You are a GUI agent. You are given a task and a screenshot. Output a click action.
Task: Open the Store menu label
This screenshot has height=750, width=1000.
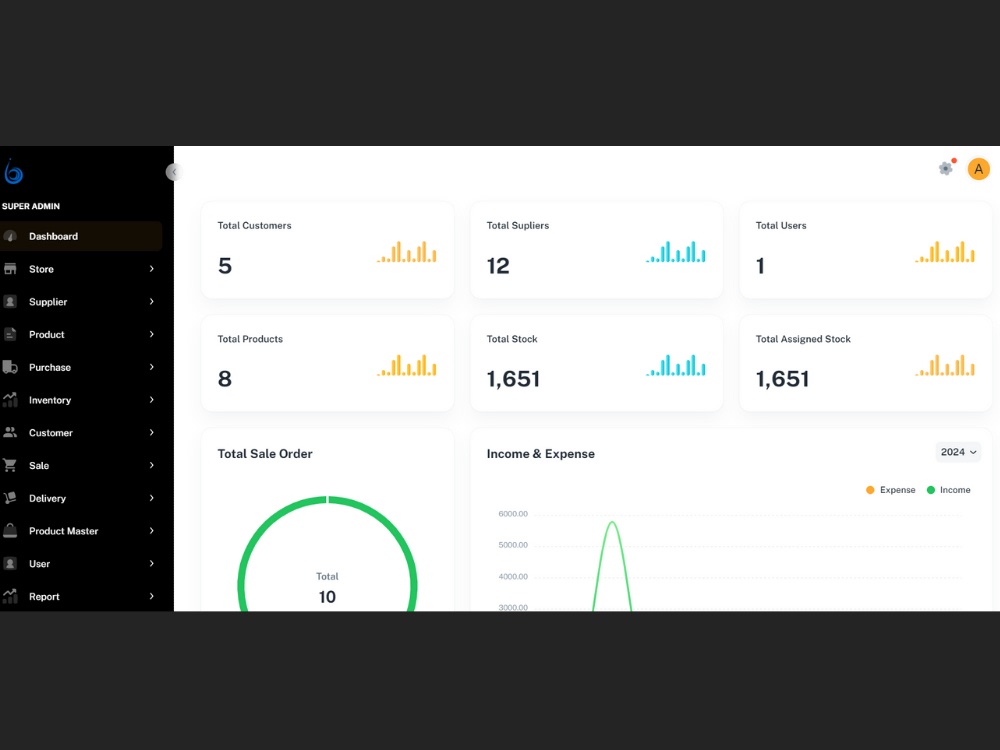tap(41, 269)
